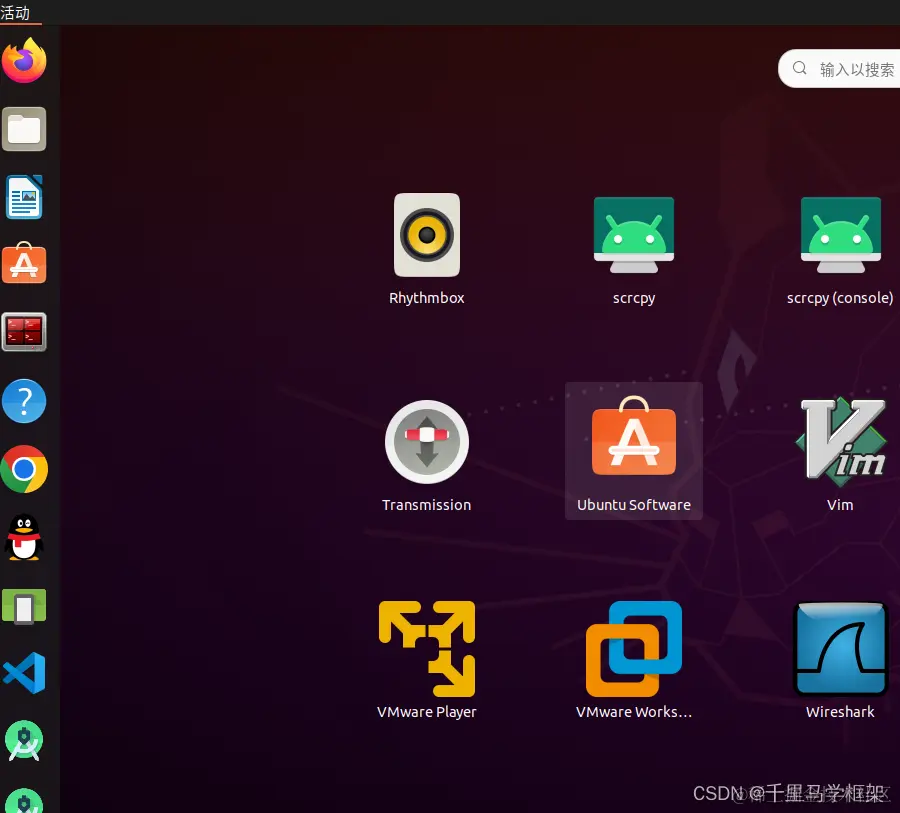
Task: Click the magnifier icon in the search box
Action: coord(800,68)
